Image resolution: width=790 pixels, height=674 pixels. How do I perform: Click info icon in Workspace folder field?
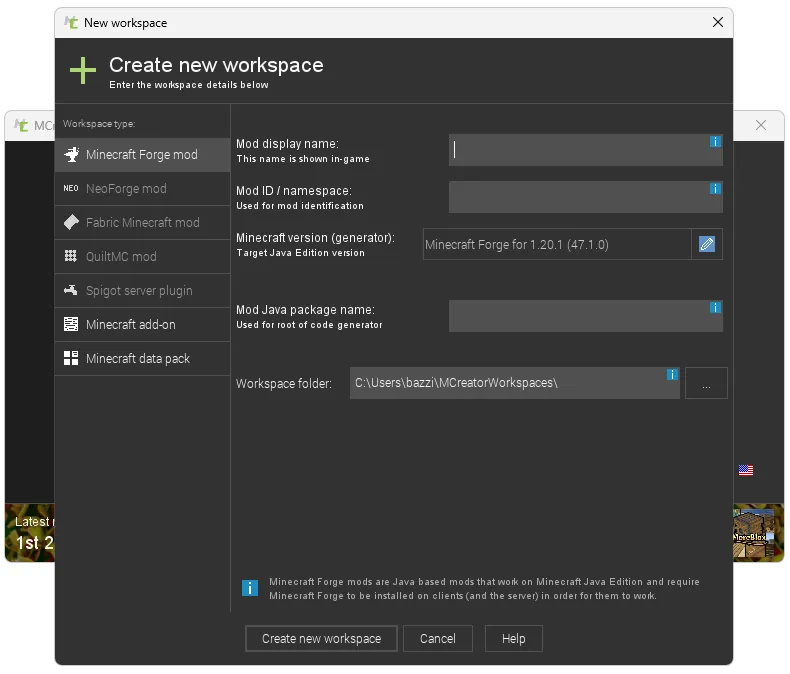click(x=672, y=374)
